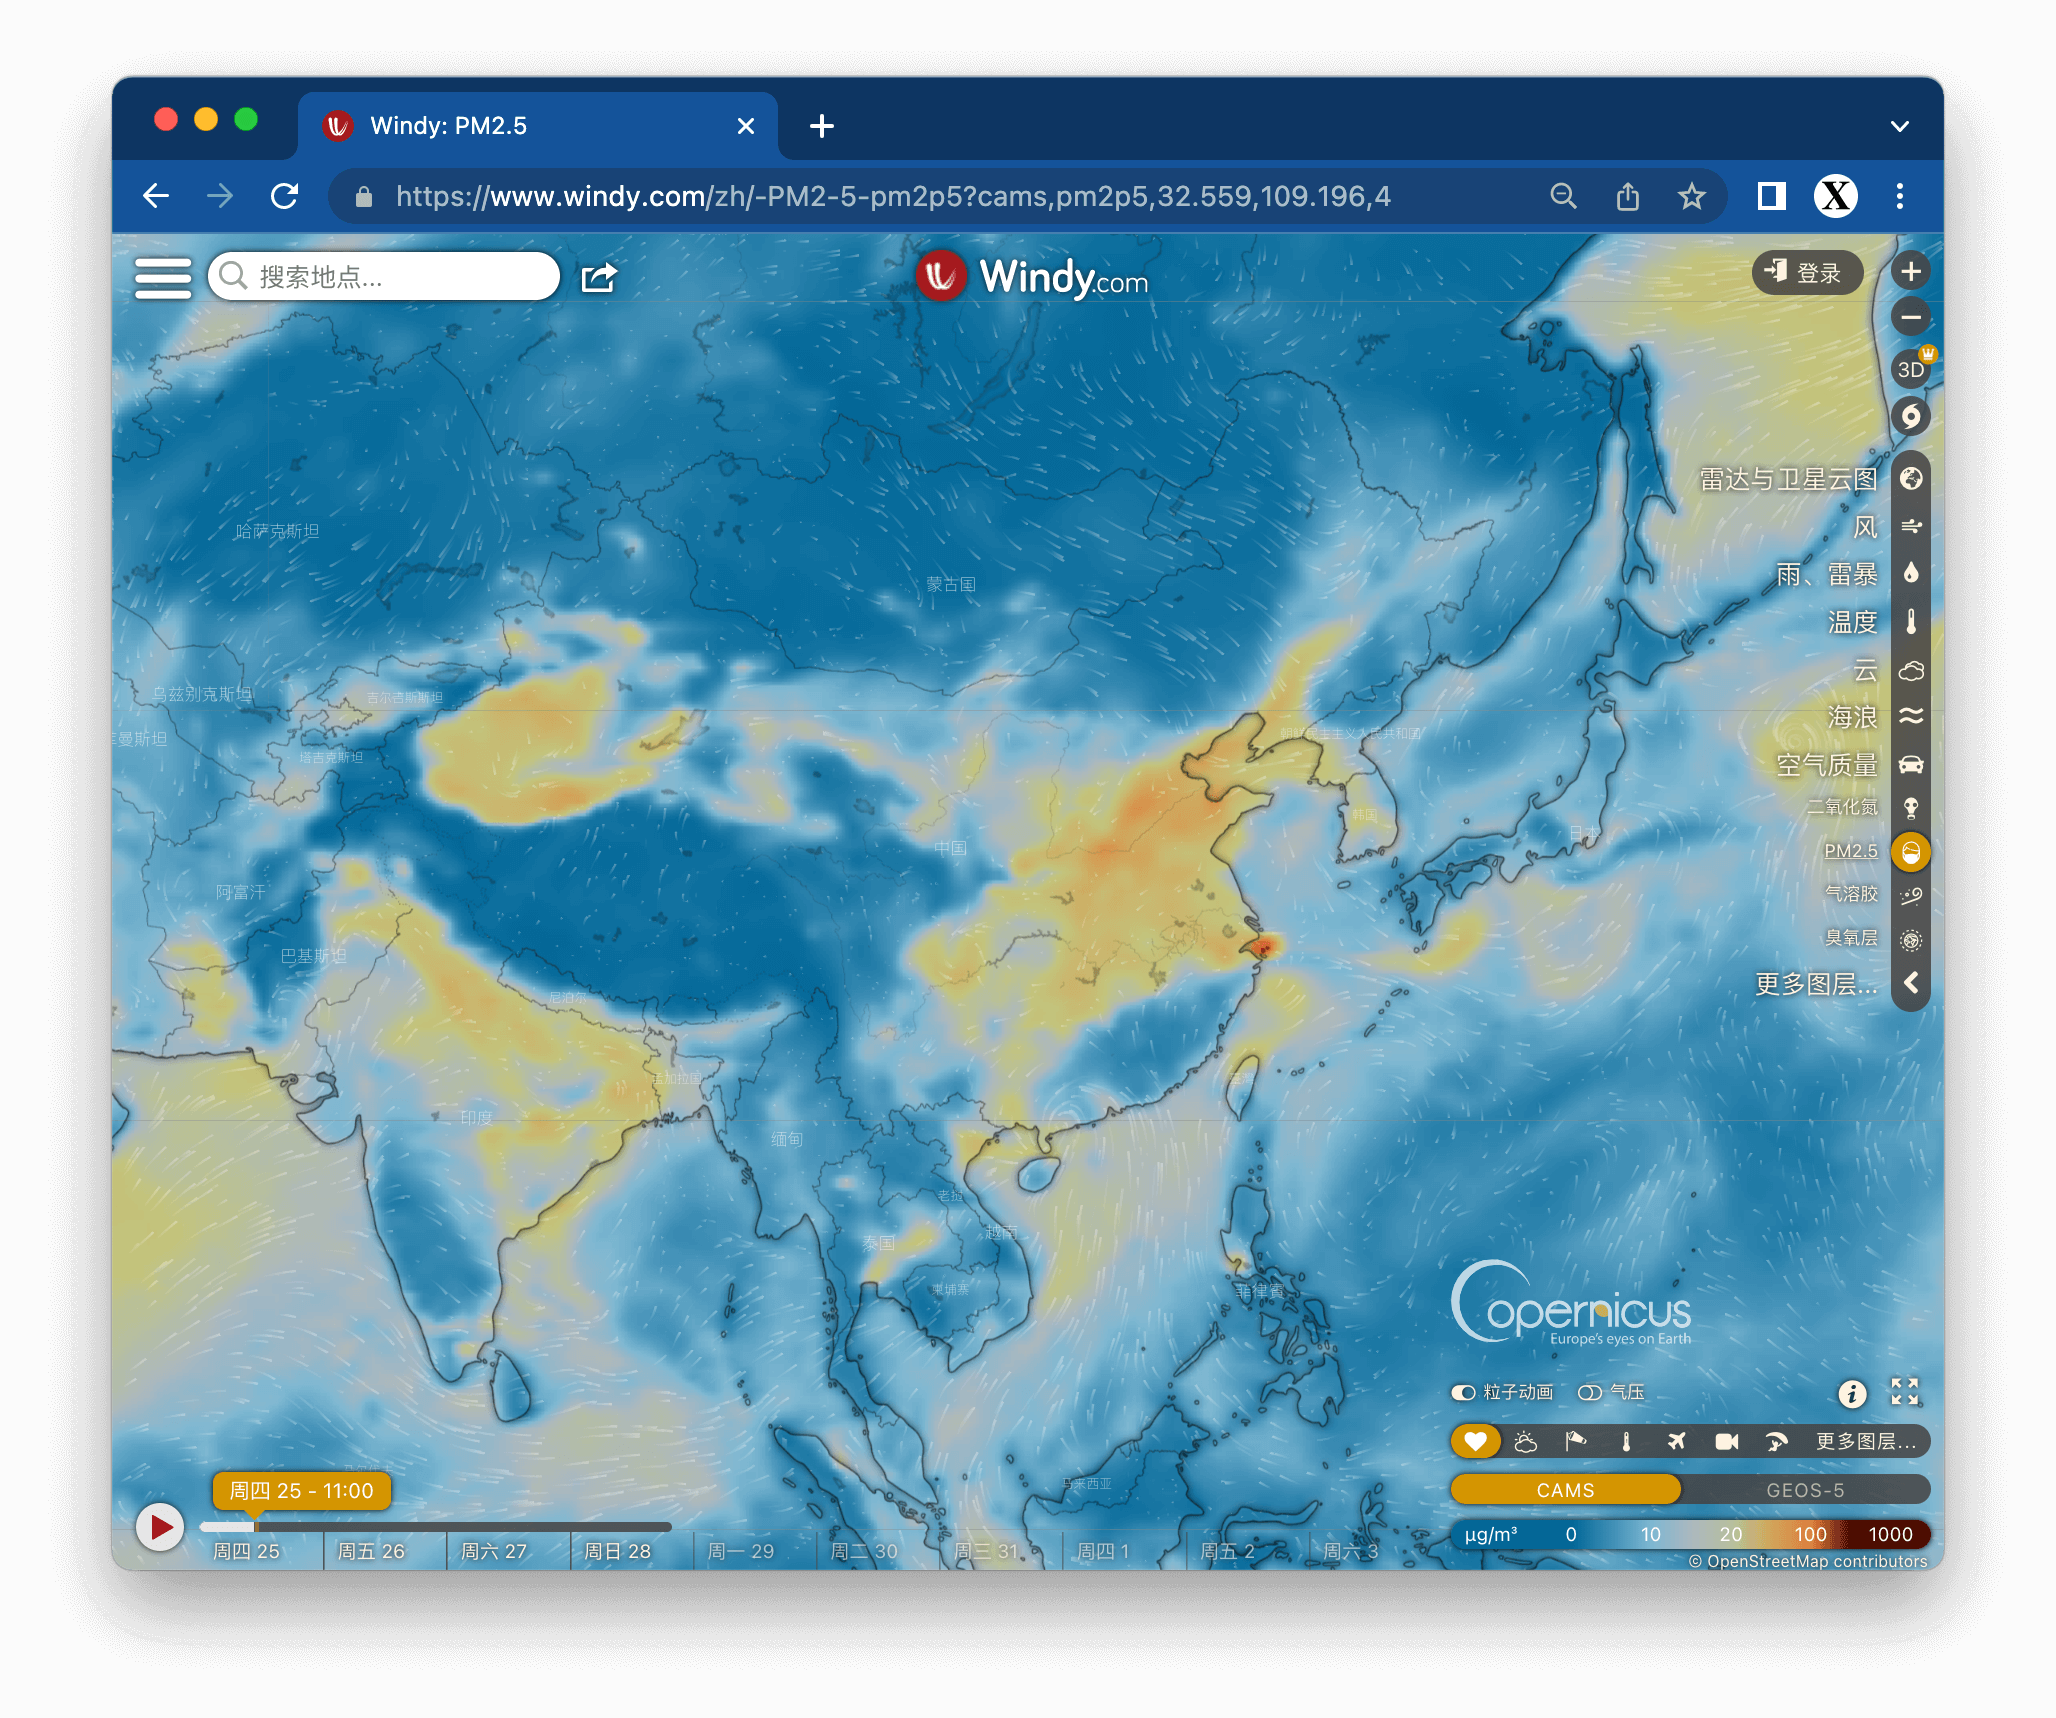The width and height of the screenshot is (2056, 1718).
Task: Show webcams on the map
Action: [1726, 1441]
